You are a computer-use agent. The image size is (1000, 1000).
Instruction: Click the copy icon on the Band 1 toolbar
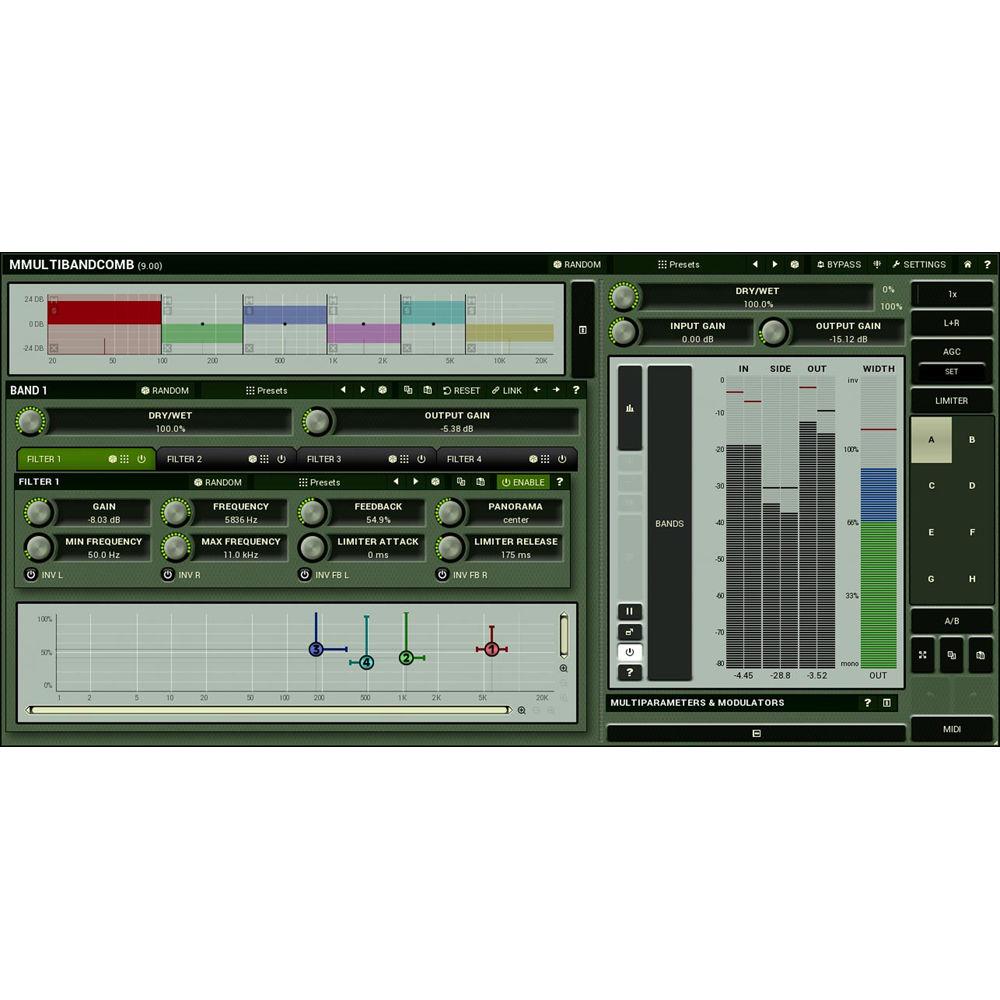pyautogui.click(x=408, y=390)
